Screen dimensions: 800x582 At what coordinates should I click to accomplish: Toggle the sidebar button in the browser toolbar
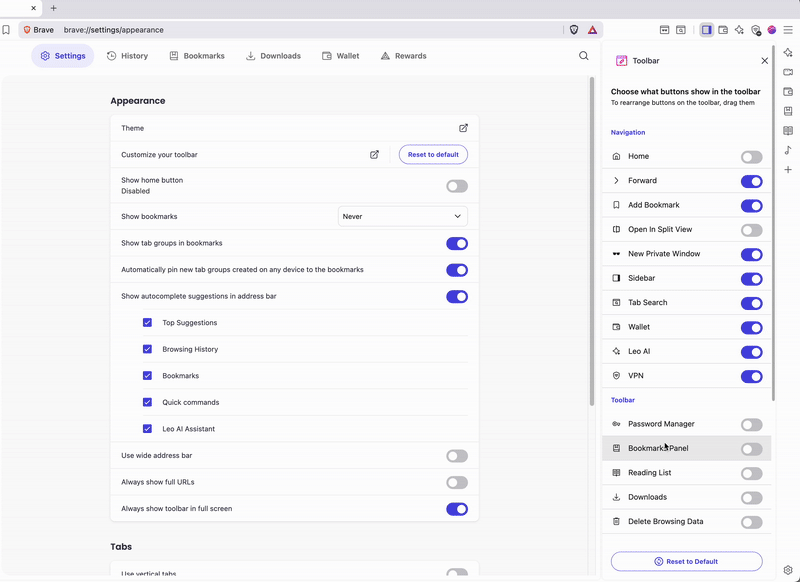point(707,30)
